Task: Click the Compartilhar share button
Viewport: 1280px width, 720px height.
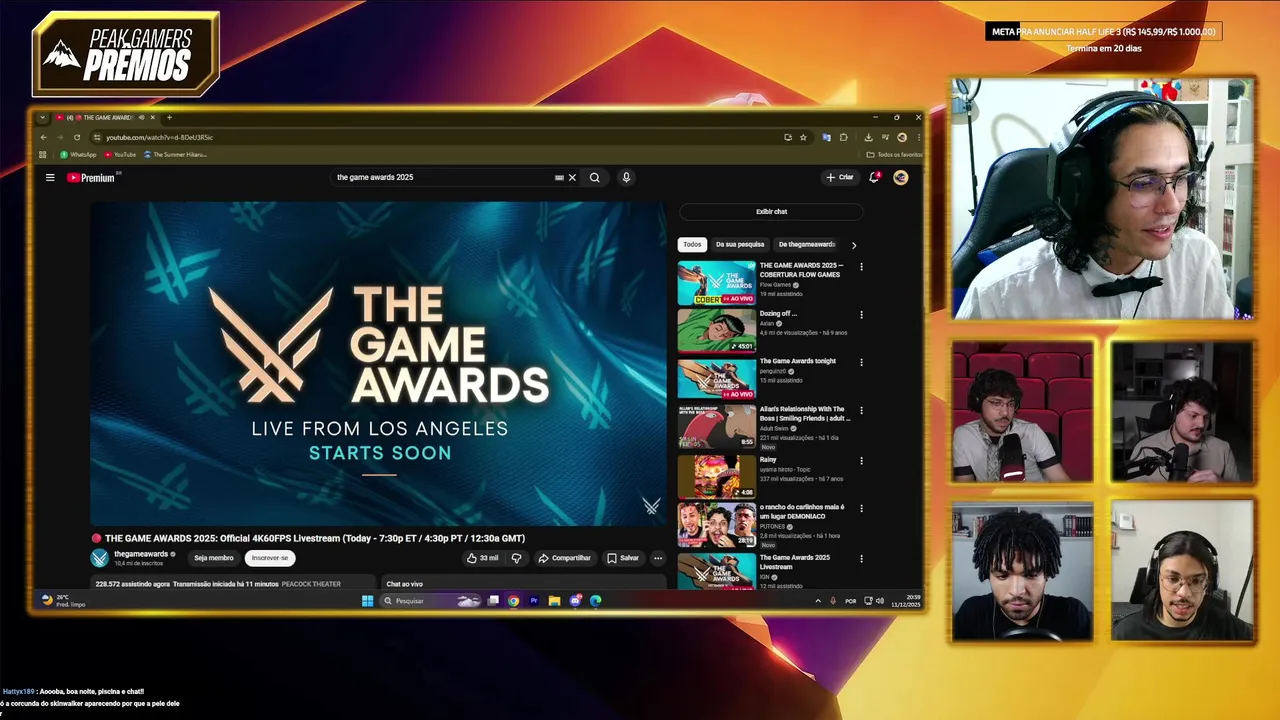Action: coord(564,558)
